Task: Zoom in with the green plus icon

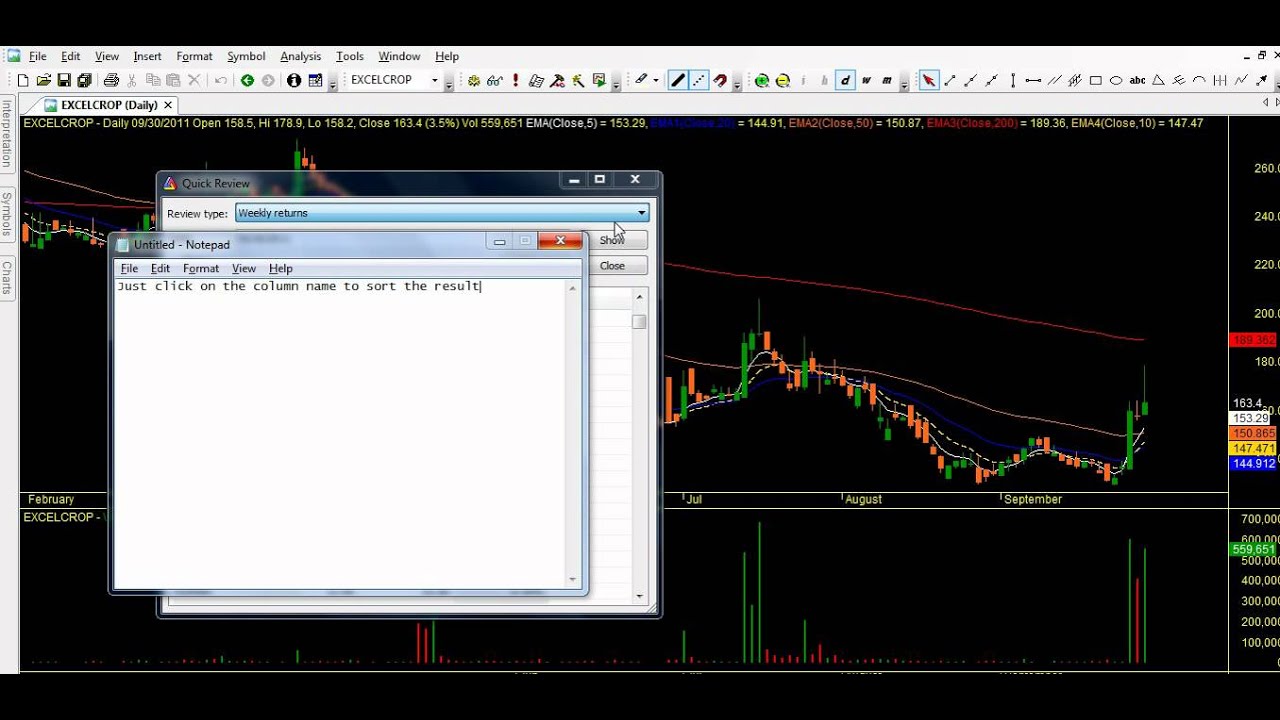Action: (762, 80)
